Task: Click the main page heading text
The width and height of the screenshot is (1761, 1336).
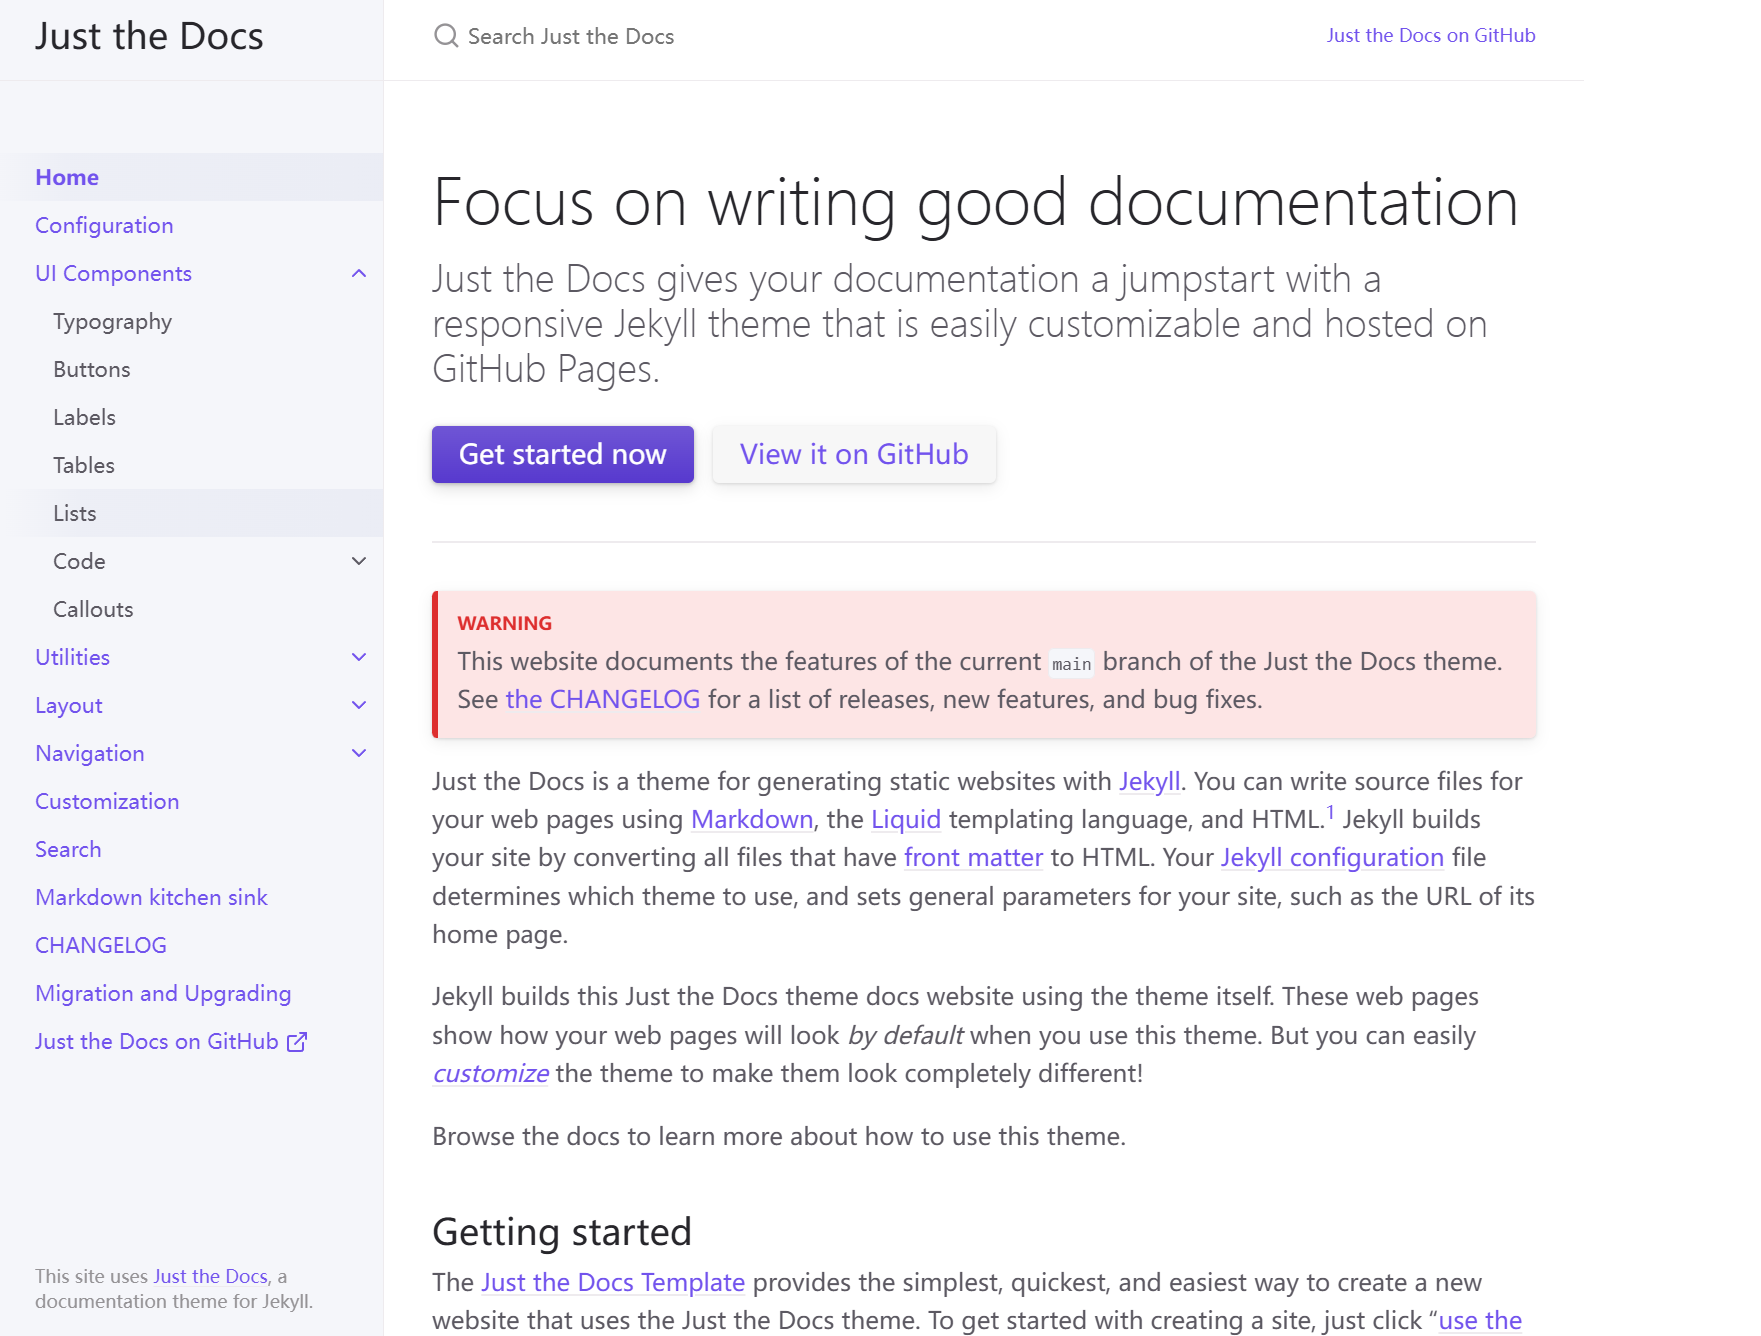Action: [976, 203]
